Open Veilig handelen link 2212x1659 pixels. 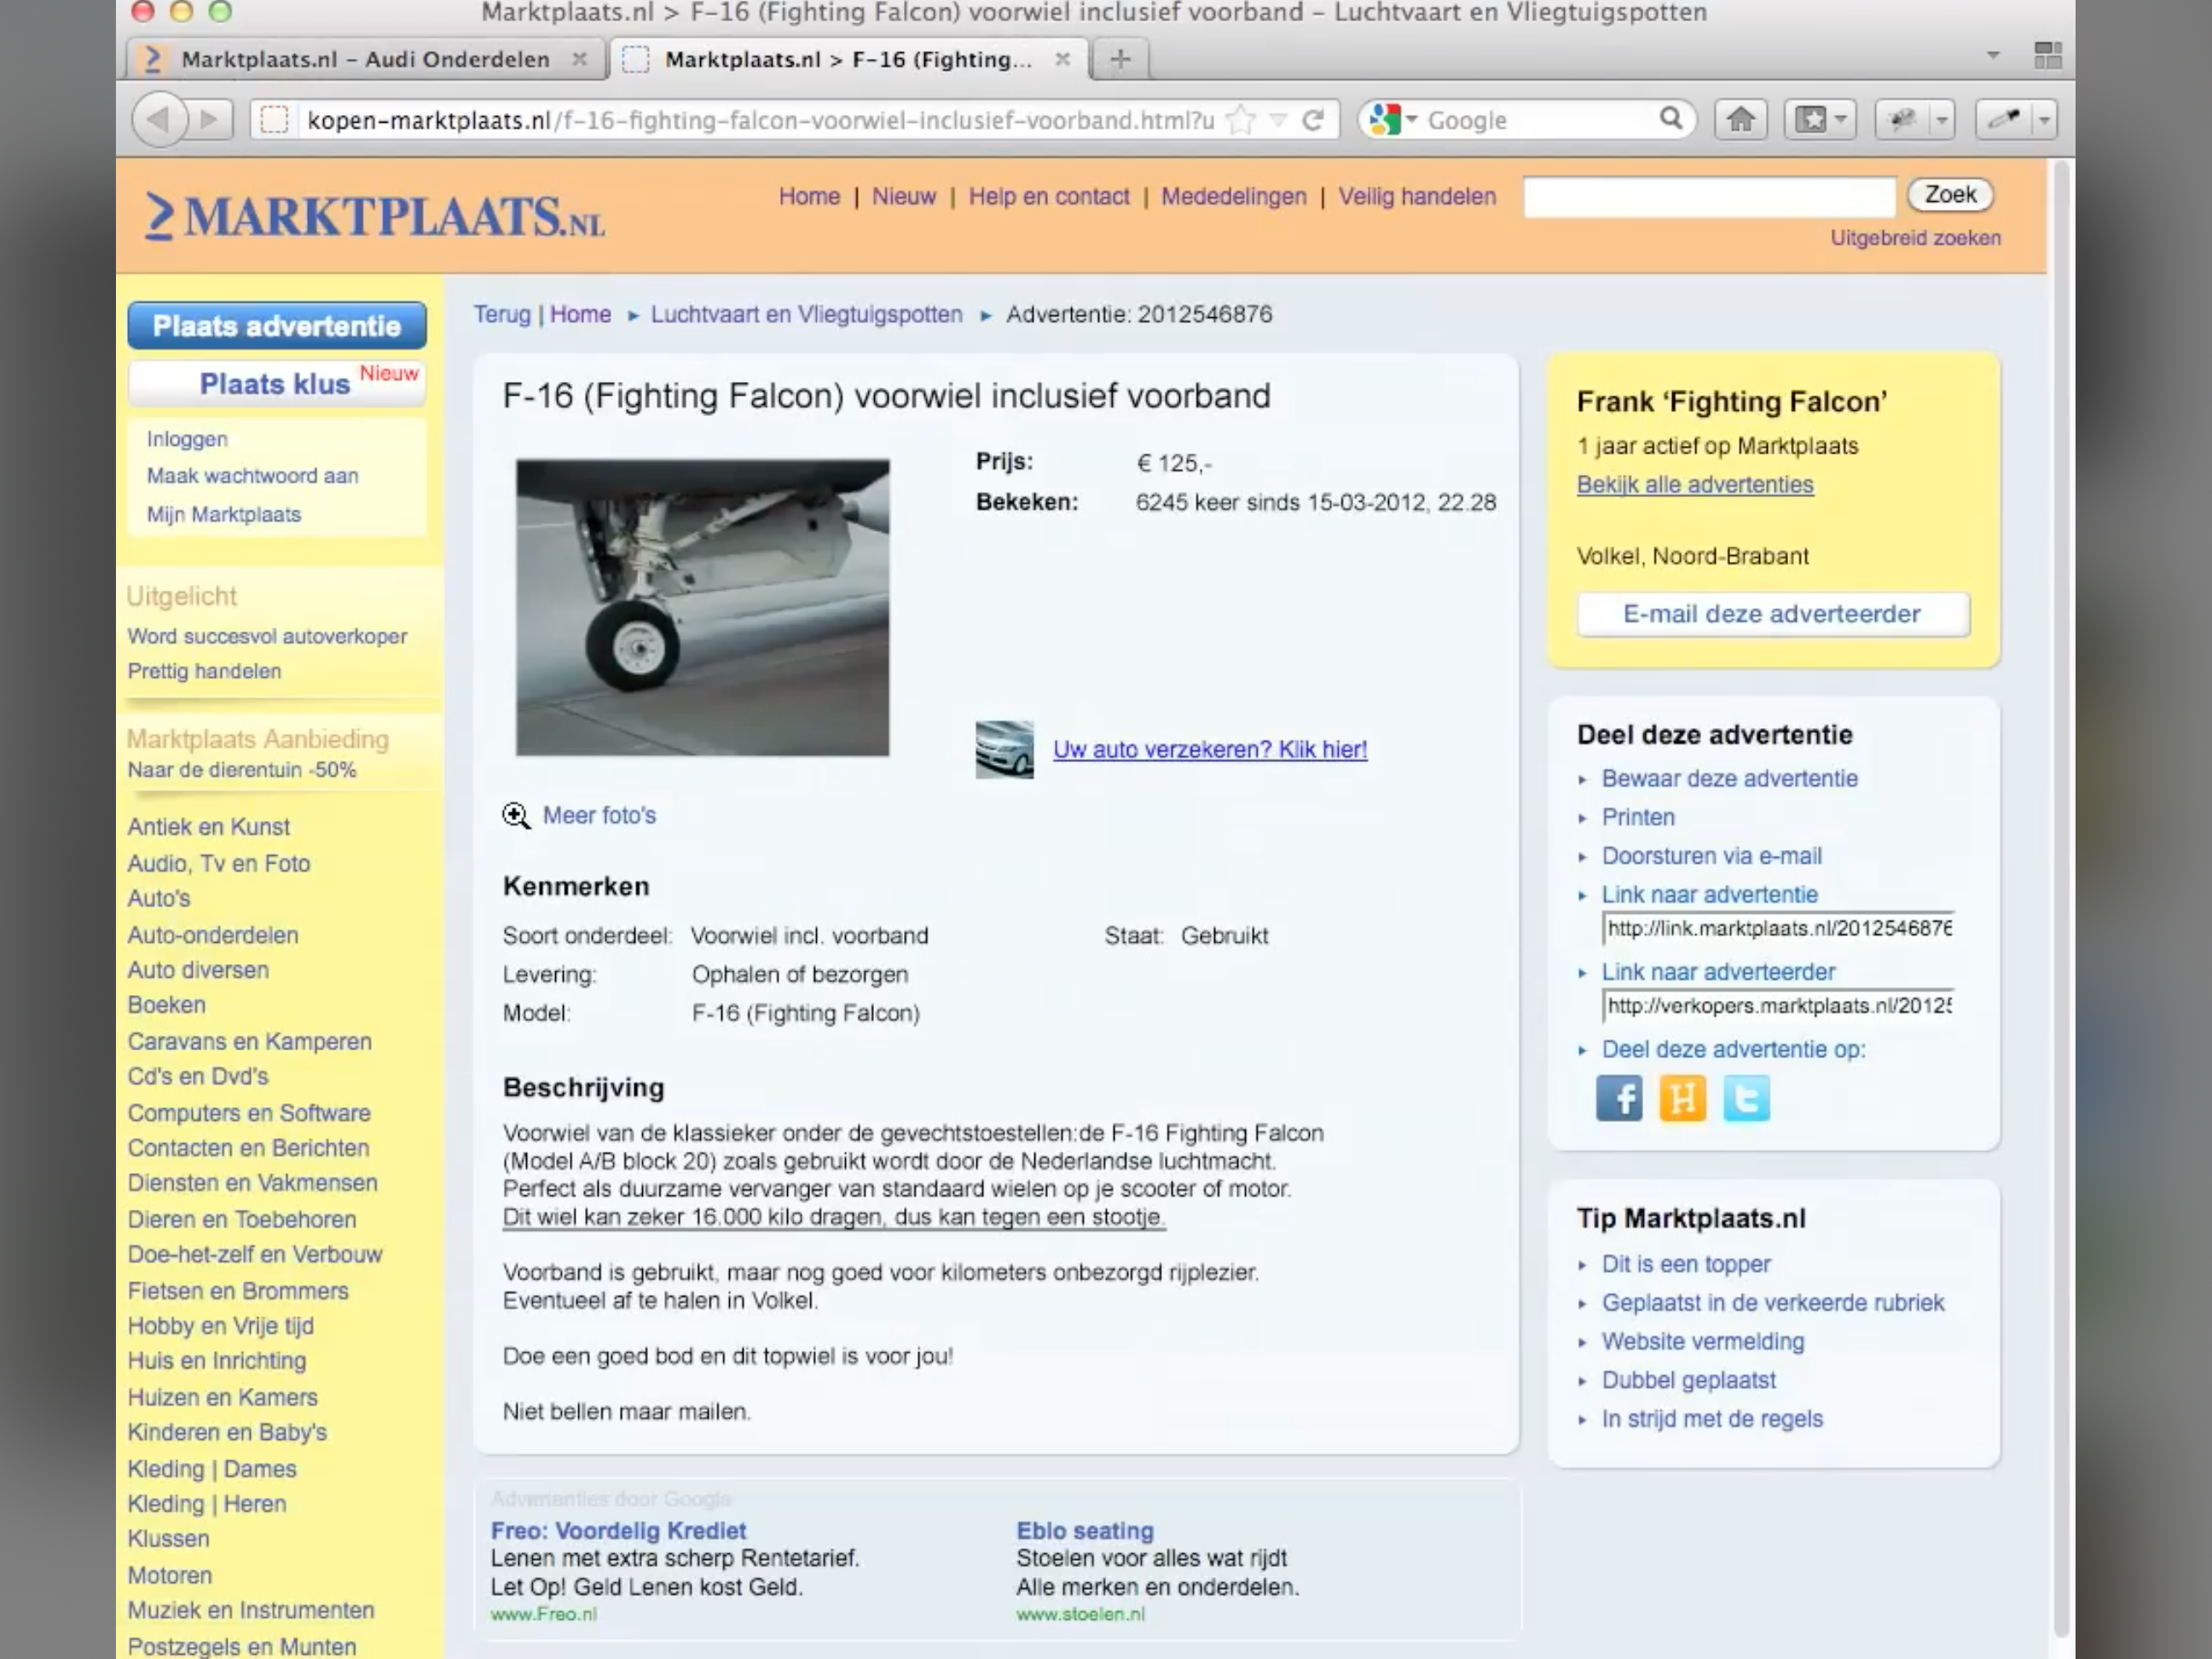[1417, 196]
